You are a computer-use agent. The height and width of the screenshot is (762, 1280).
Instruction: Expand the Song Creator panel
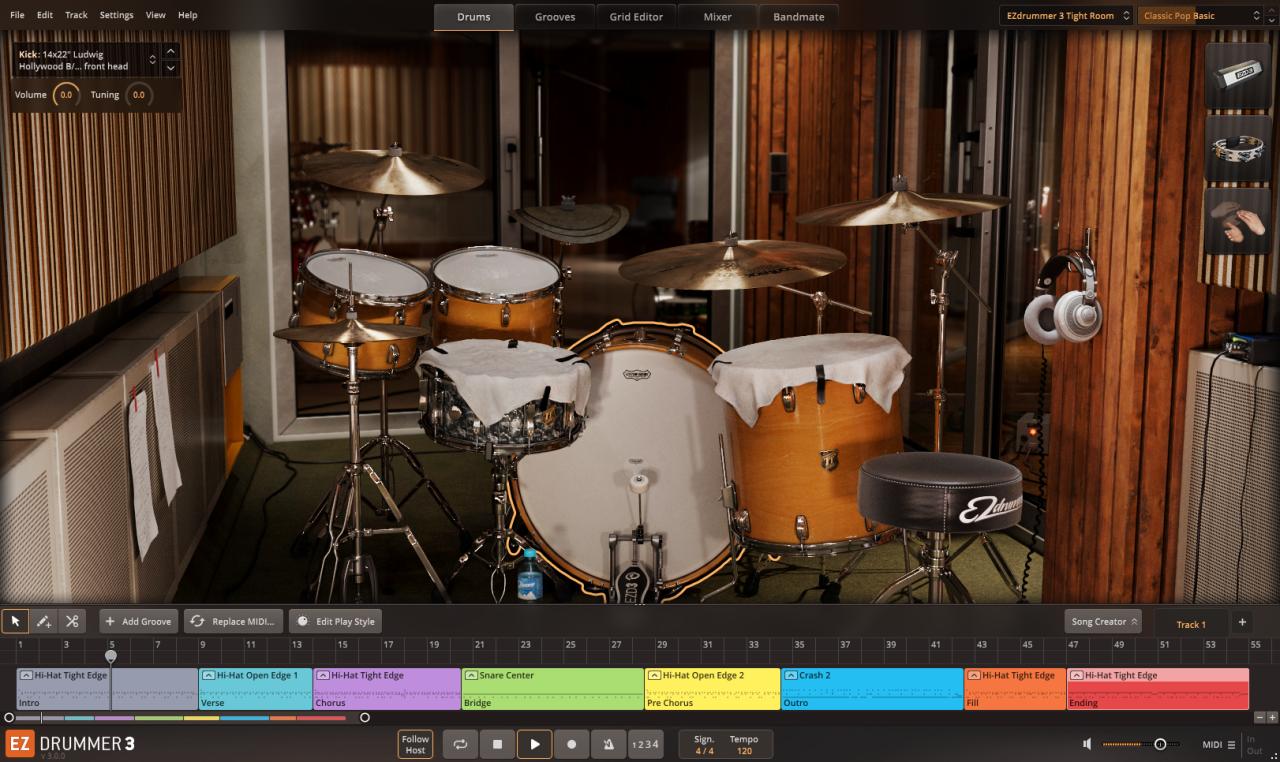tap(1103, 621)
